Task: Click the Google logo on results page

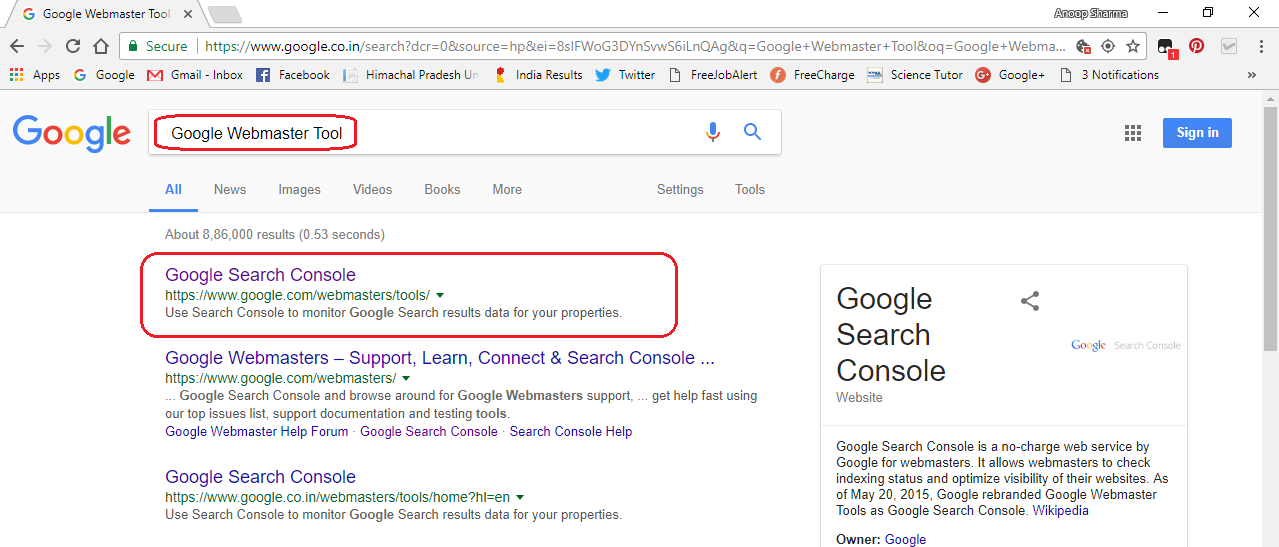Action: (x=72, y=133)
